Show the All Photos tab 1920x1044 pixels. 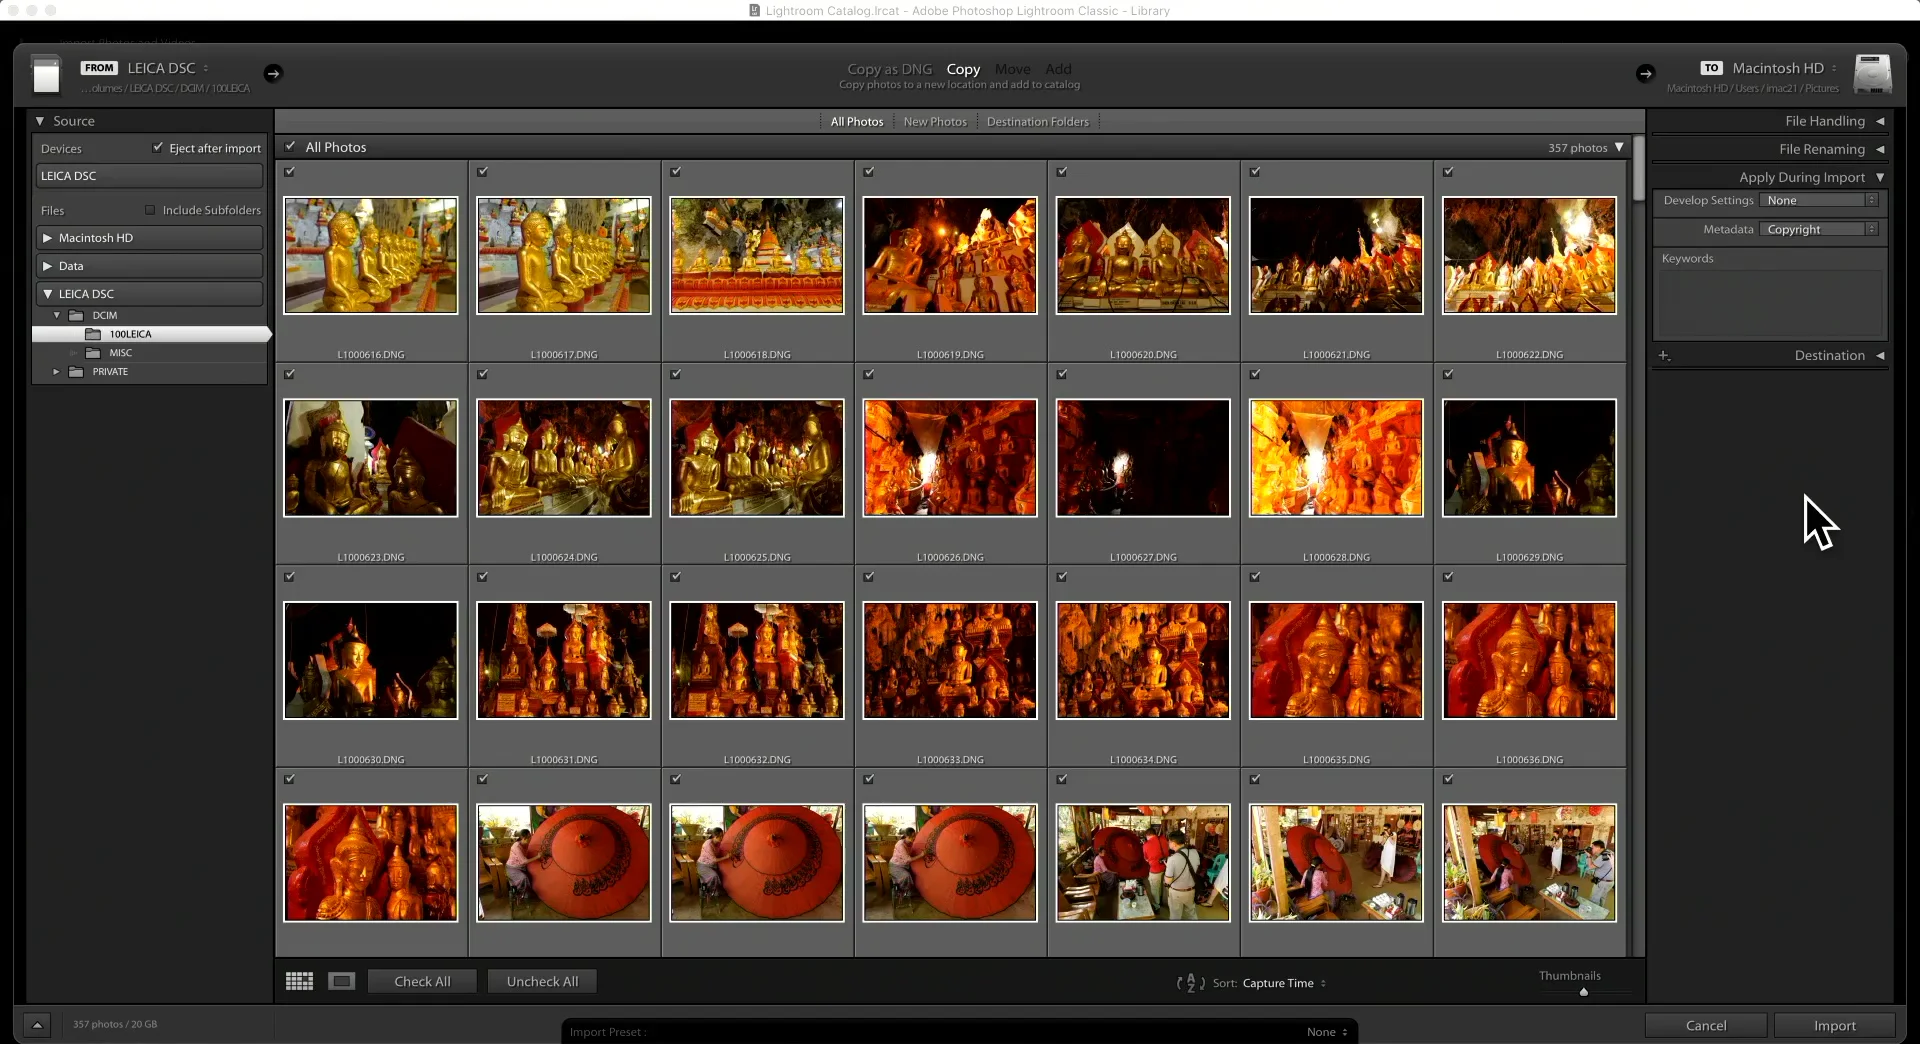[x=857, y=122]
